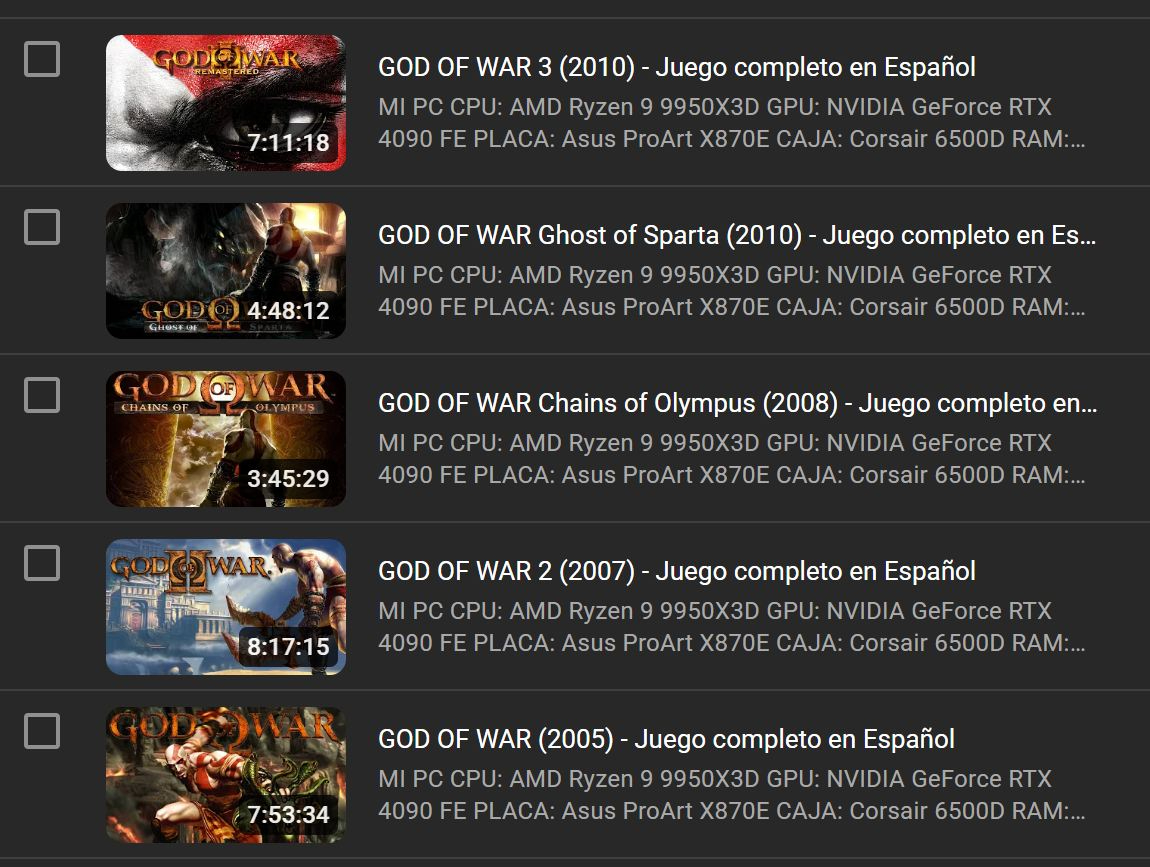Image resolution: width=1150 pixels, height=867 pixels.
Task: Open the Ghost of Sparta video thumbnail
Action: click(226, 271)
